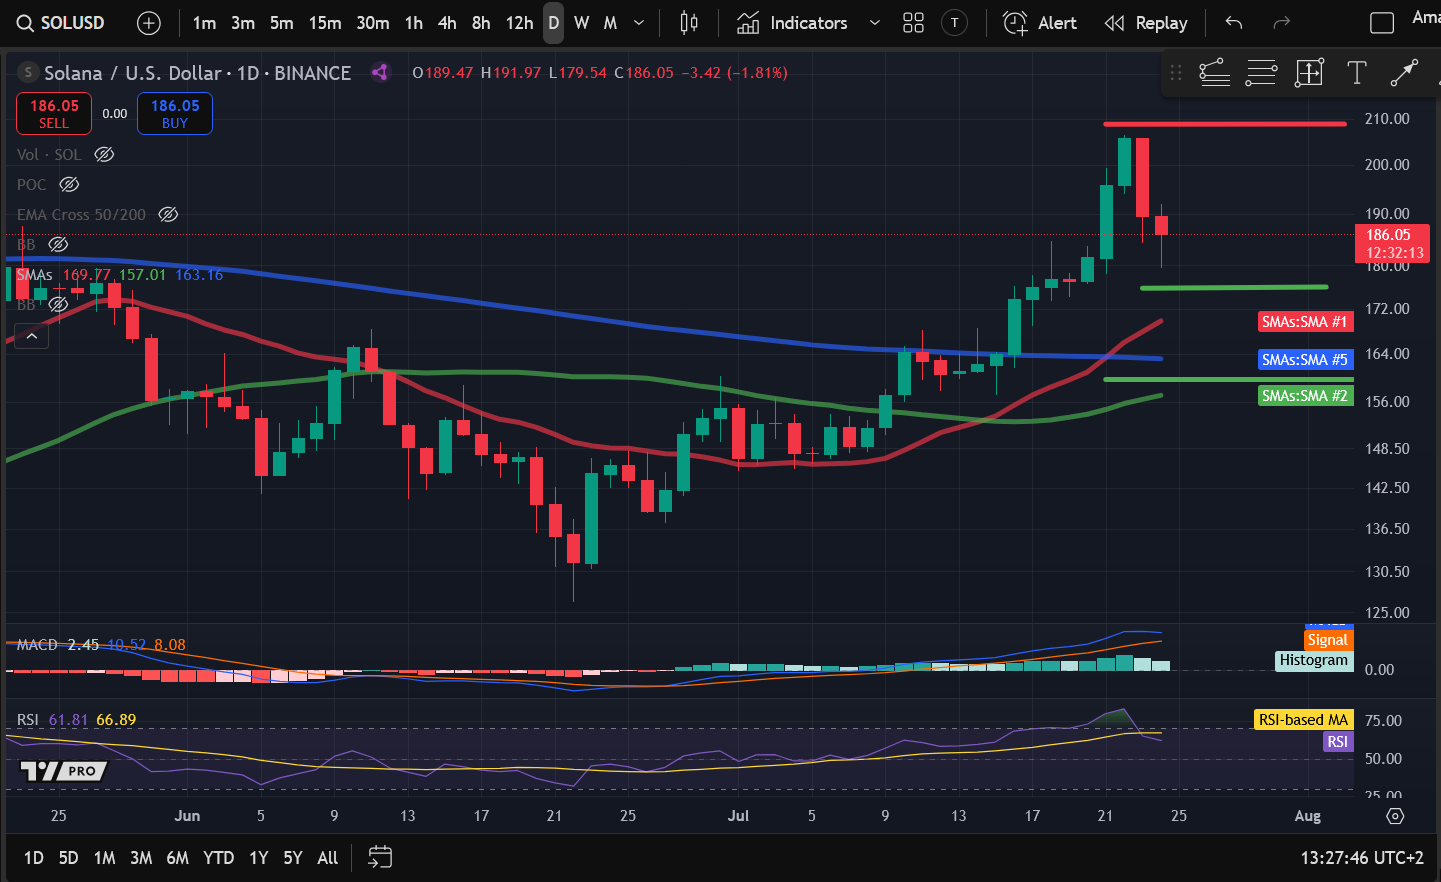Open SOLUSD symbol search
This screenshot has height=882, width=1441.
pos(61,23)
